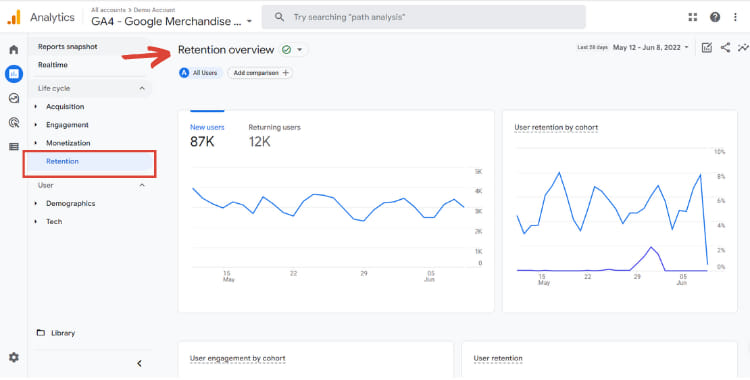This screenshot has width=750, height=380.
Task: Click the search magnifier icon
Action: click(x=279, y=17)
